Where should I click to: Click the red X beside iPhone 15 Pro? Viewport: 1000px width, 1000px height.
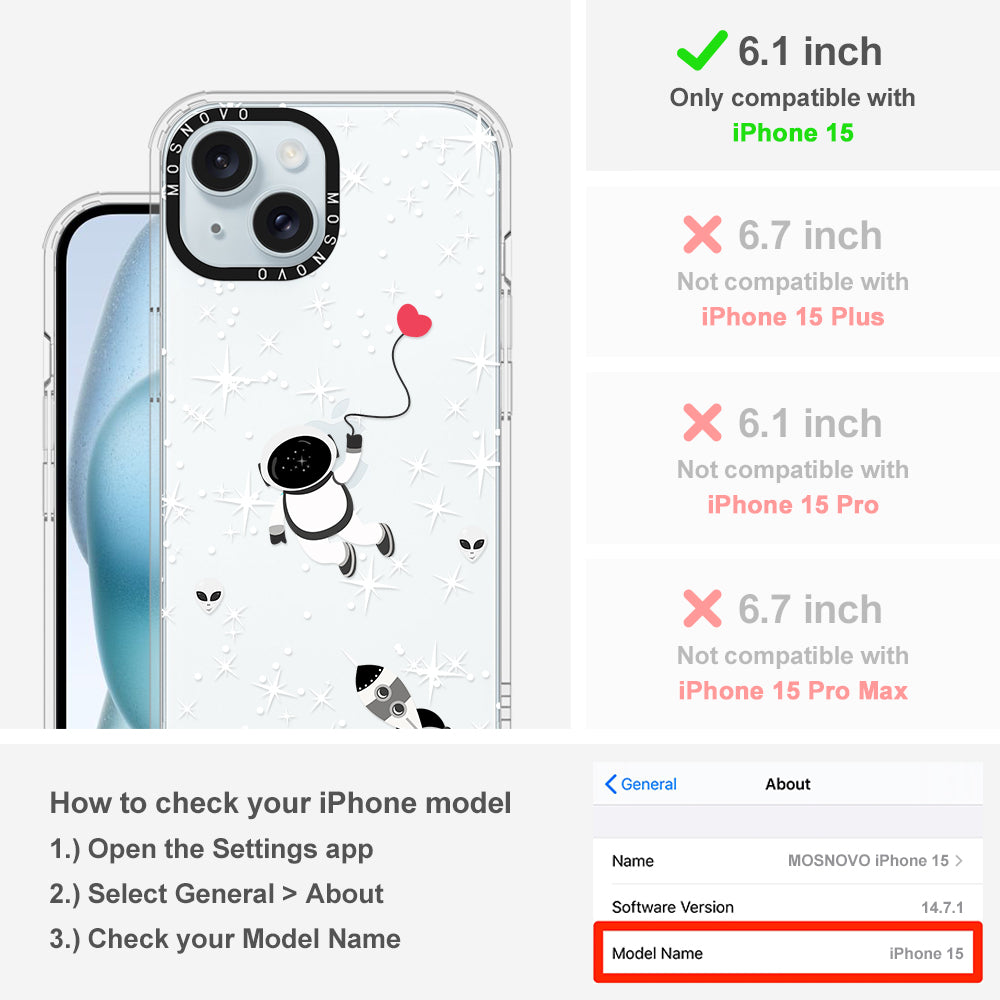tap(702, 422)
